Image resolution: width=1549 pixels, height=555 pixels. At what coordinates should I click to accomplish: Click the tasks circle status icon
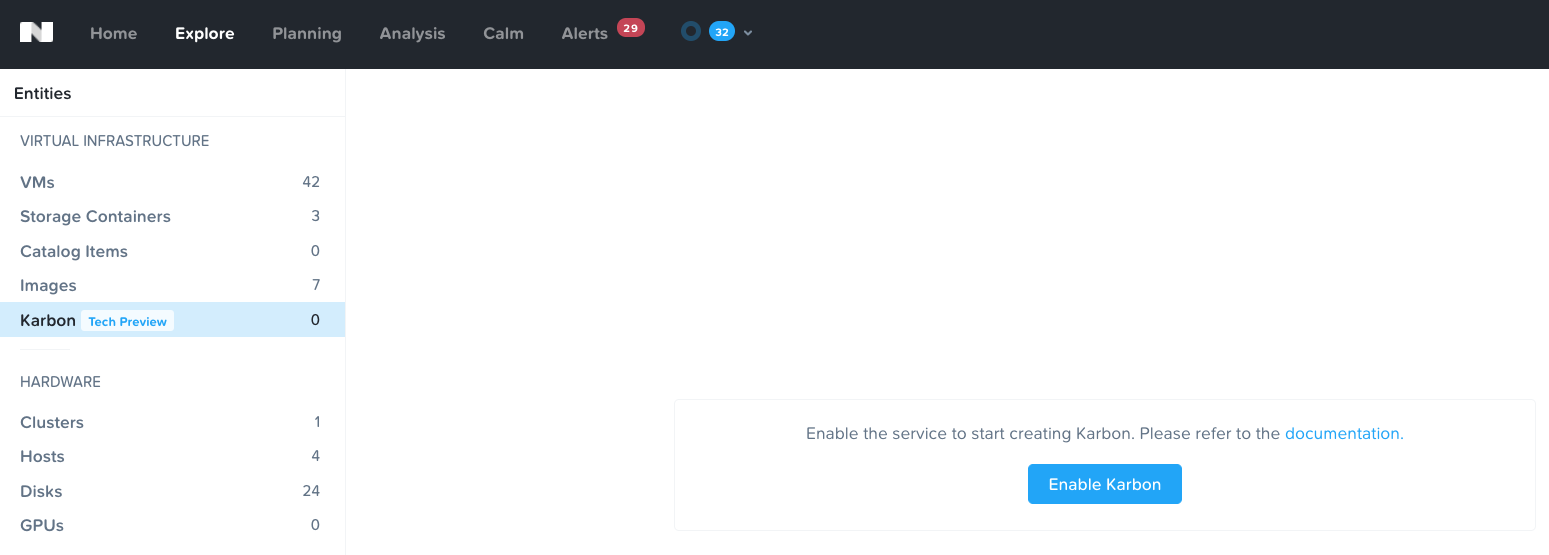pyautogui.click(x=690, y=32)
